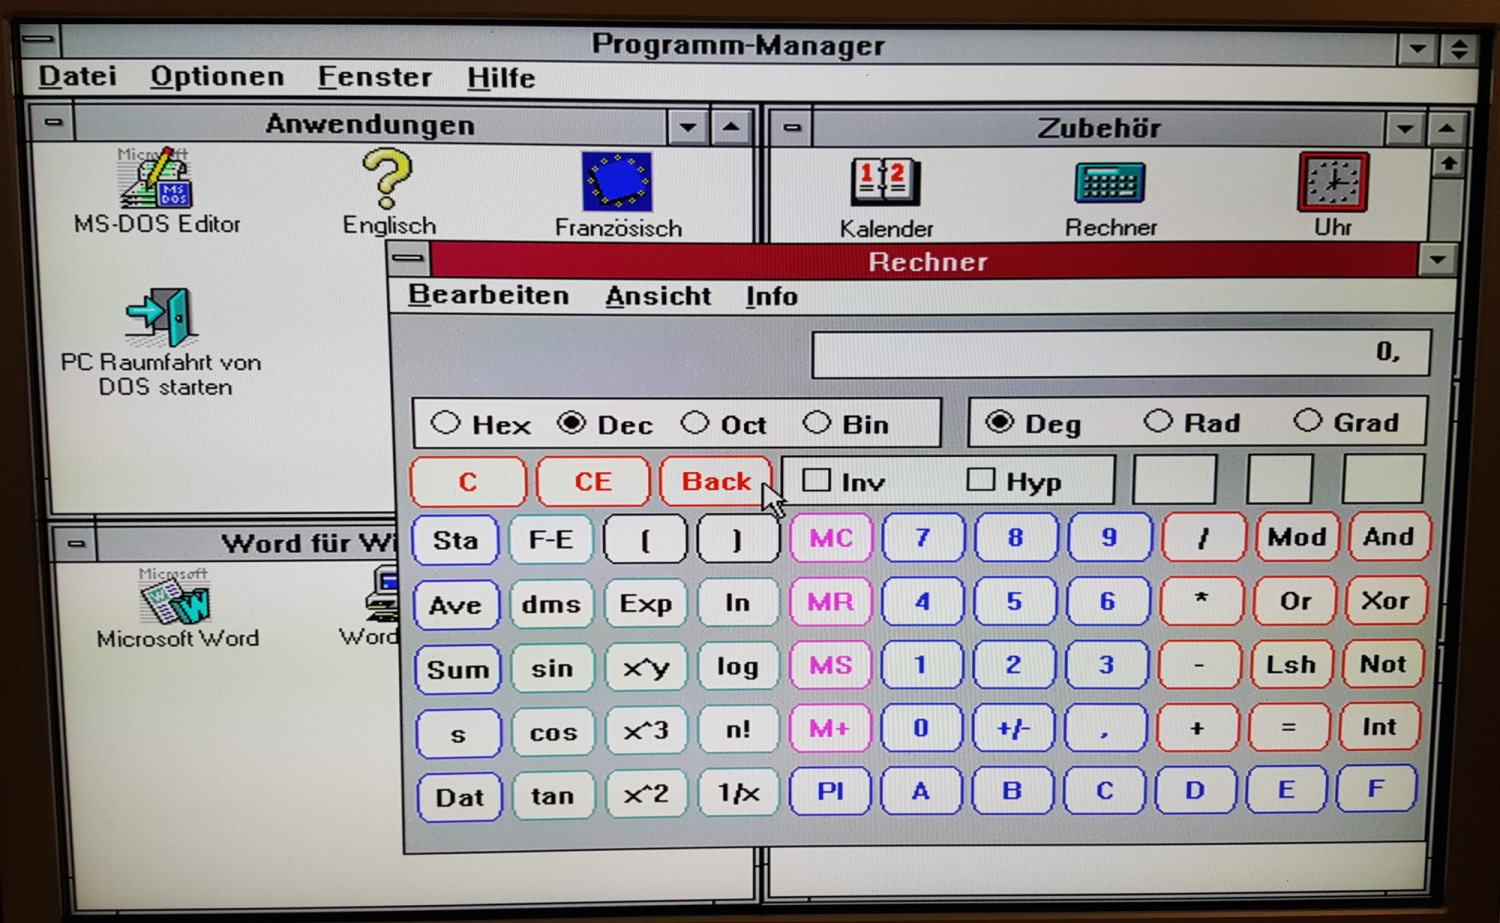Click the Sta statistics button
The width and height of the screenshot is (1500, 923).
pos(455,541)
